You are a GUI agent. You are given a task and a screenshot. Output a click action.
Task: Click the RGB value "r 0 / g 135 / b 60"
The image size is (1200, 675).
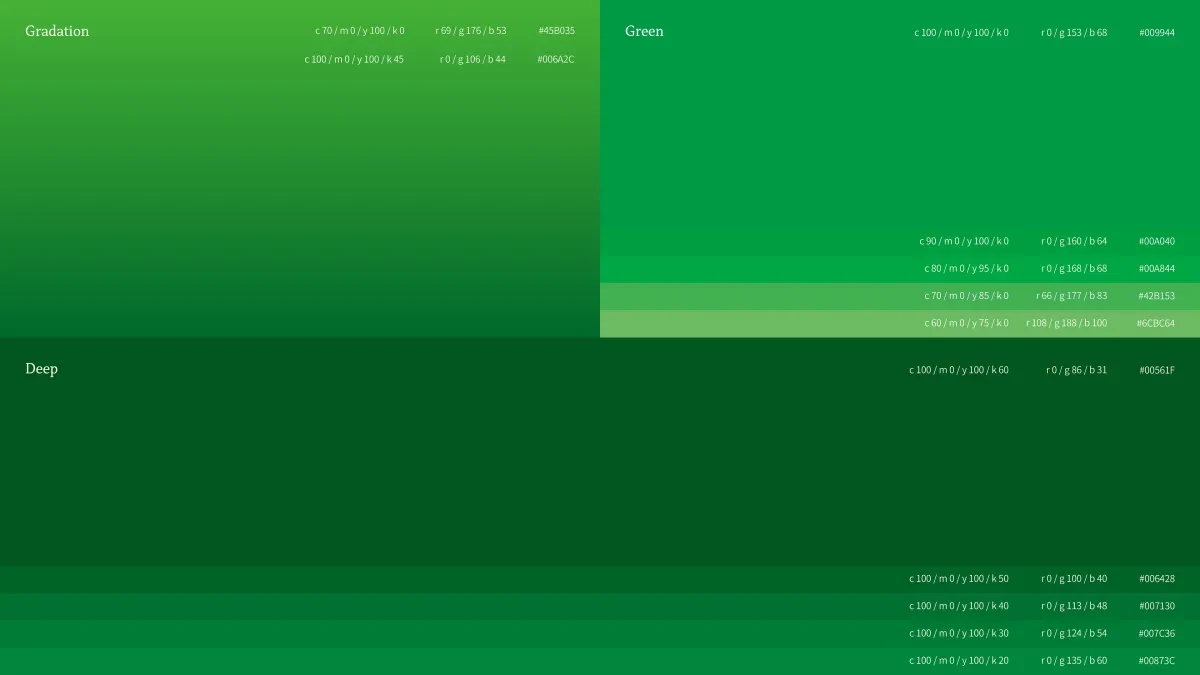coord(1074,660)
